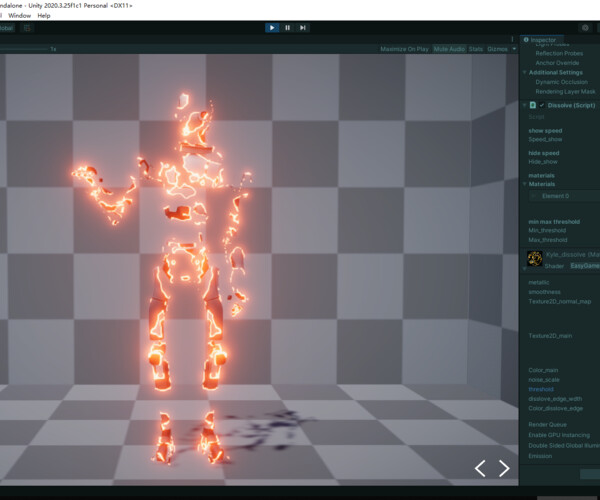Open the Window menu
The image size is (600, 500).
[18, 16]
